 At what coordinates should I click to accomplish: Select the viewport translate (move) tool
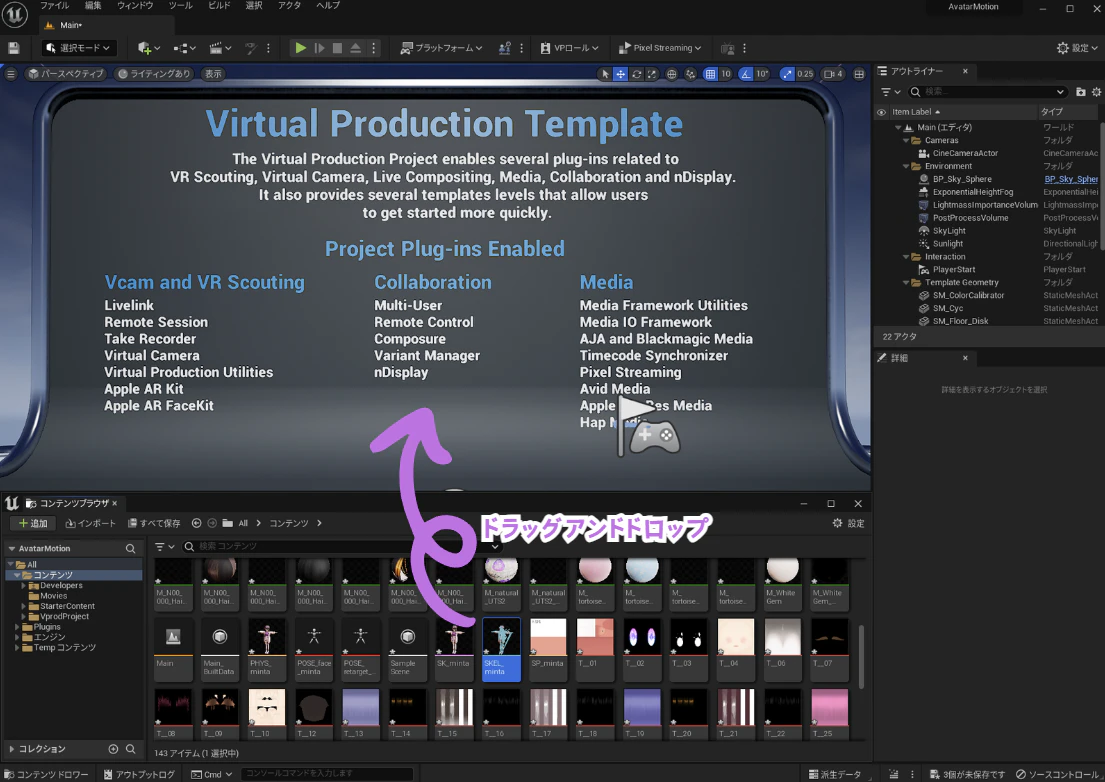(620, 74)
